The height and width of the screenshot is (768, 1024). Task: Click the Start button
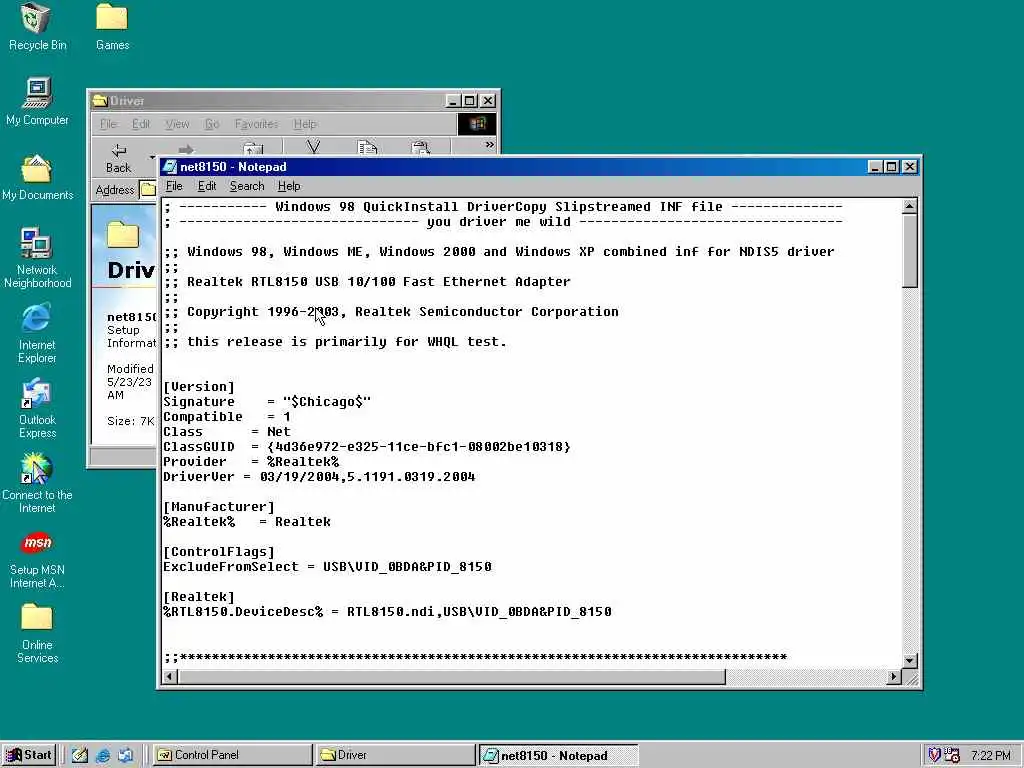point(29,755)
